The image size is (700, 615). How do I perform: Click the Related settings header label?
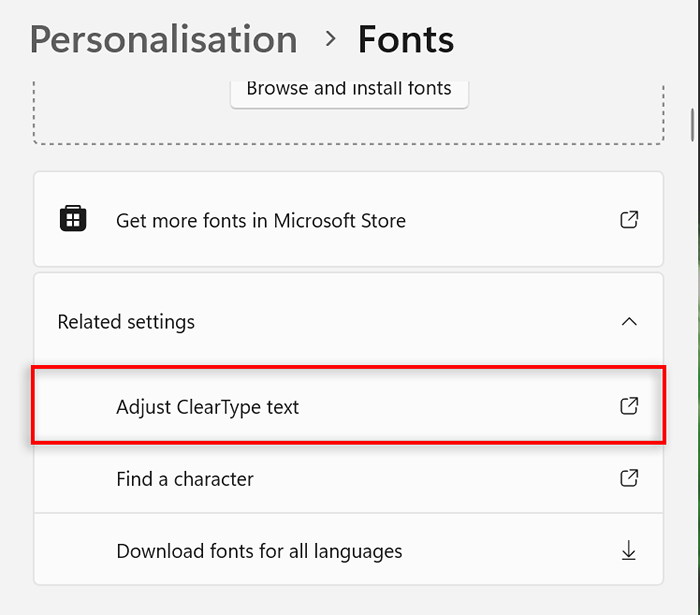(126, 322)
